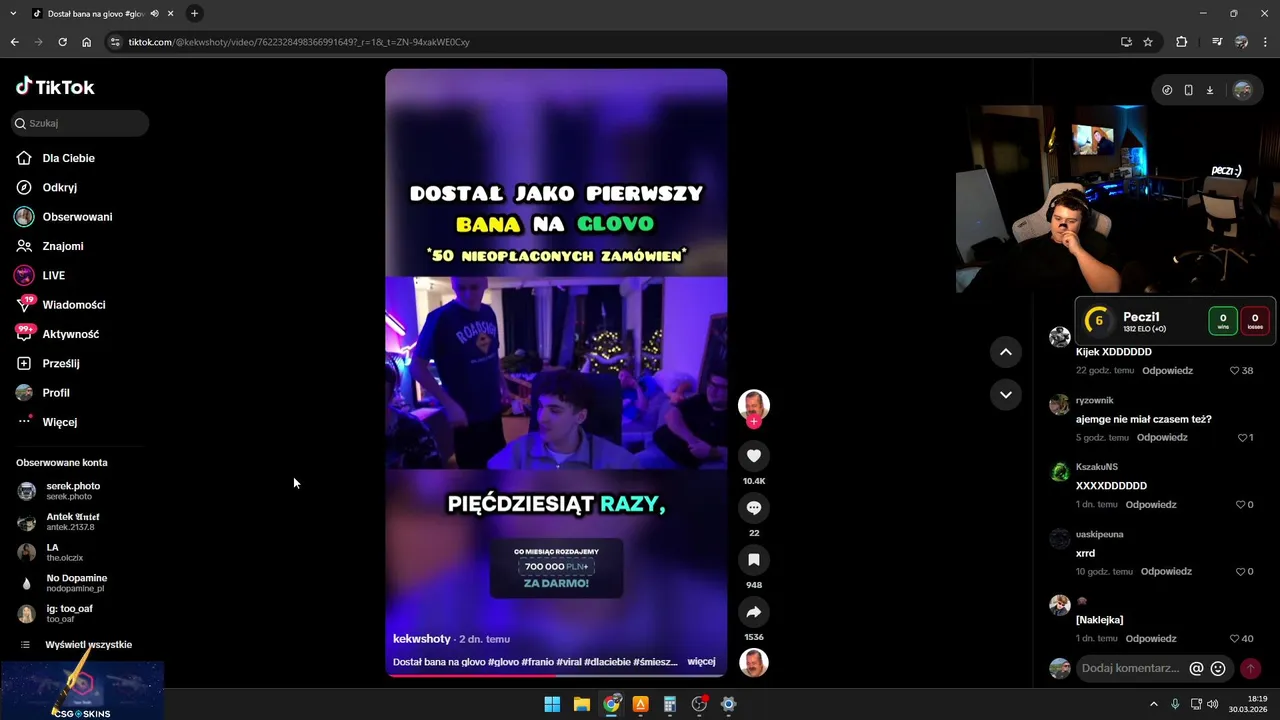The width and height of the screenshot is (1280, 720).
Task: Open Wiadomości inbox
Action: [x=73, y=305]
